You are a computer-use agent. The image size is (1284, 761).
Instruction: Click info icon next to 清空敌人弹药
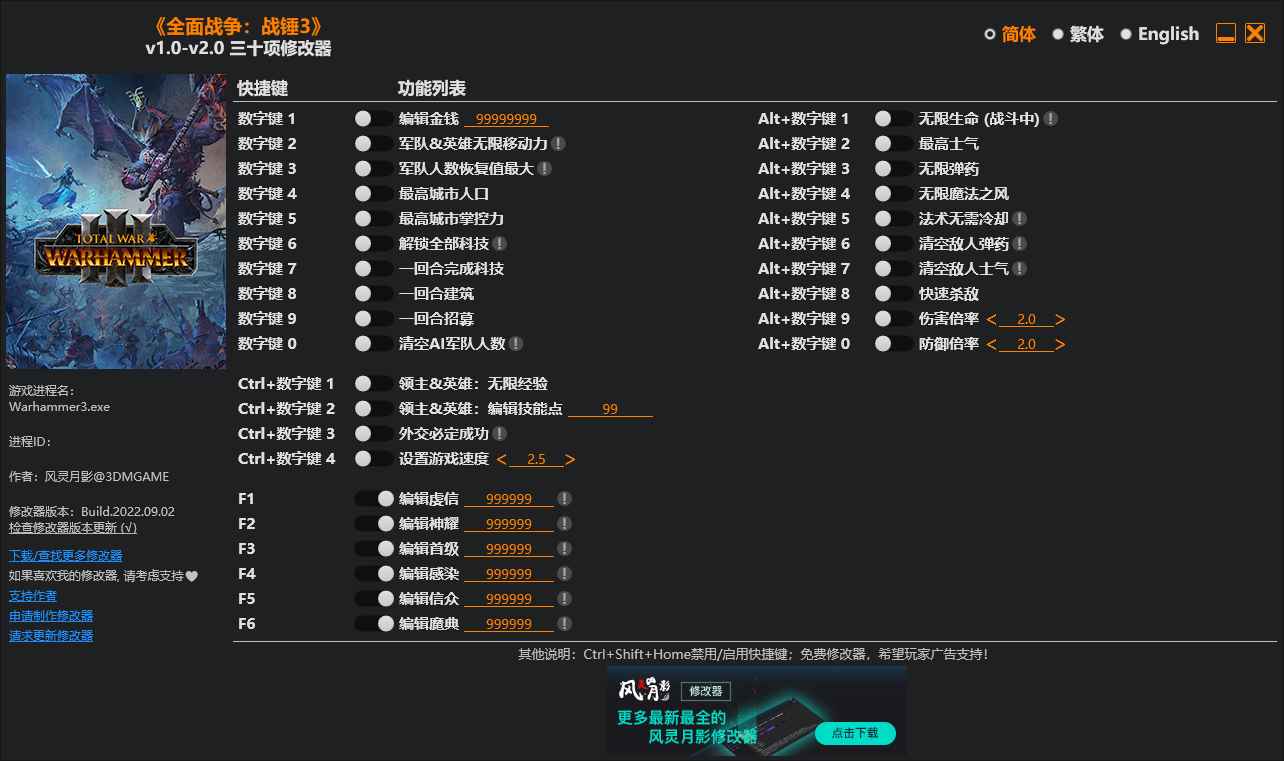(x=1019, y=244)
